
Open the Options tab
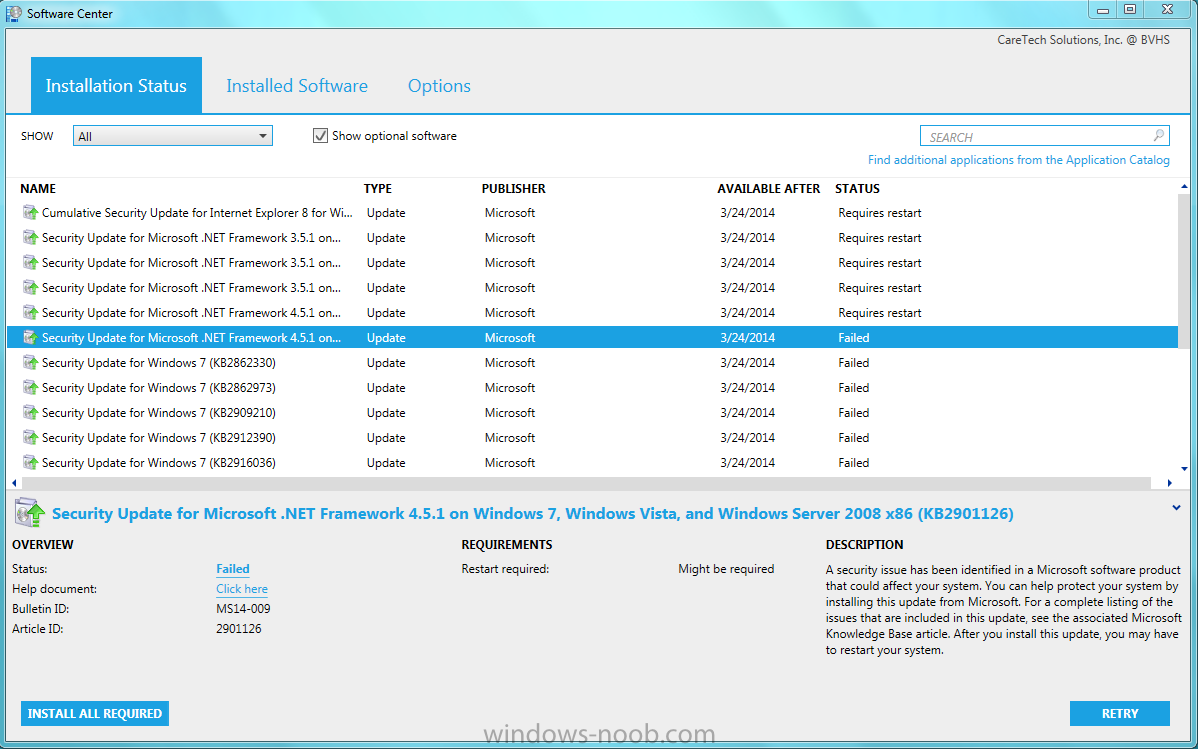439,86
